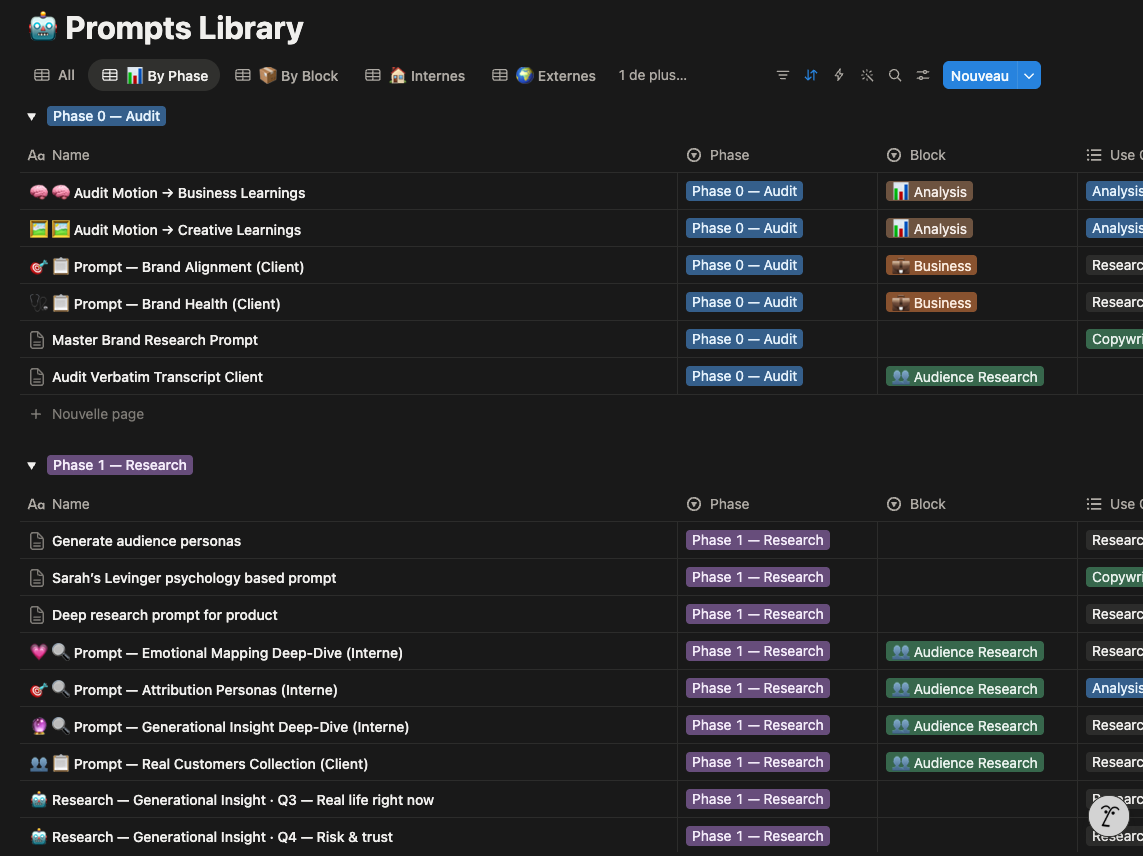
Task: Open the Externes view tab
Action: (x=543, y=75)
